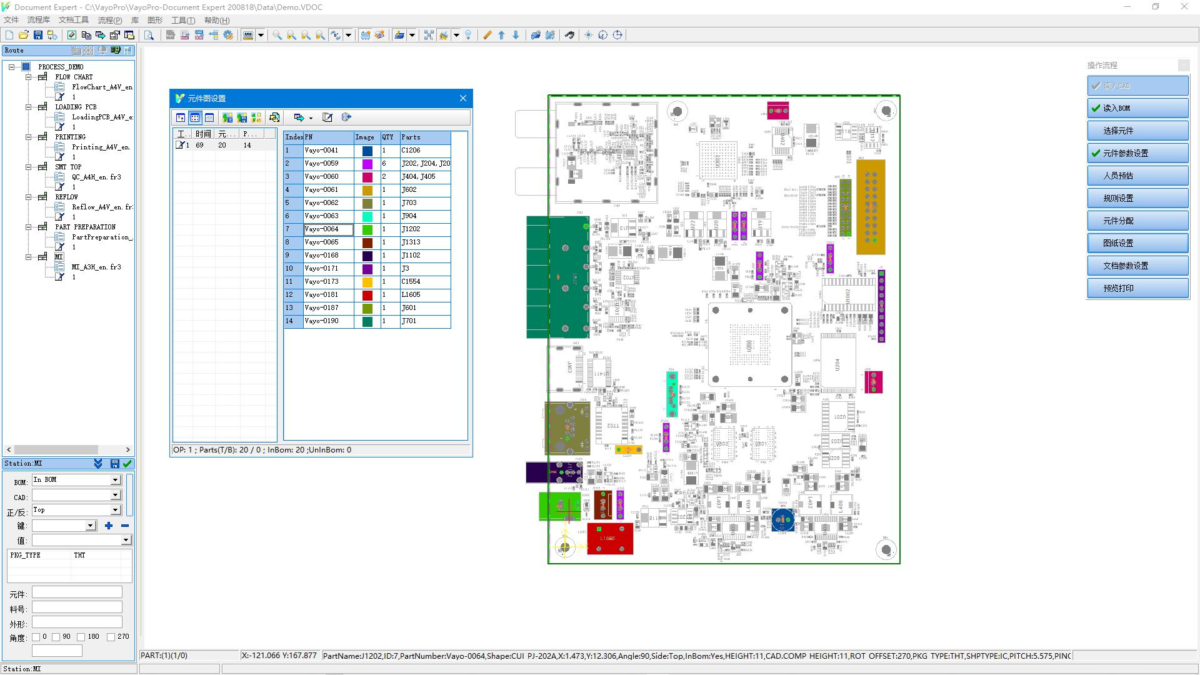The image size is (1200, 675).
Task: Click the blue up arrow icon
Action: [501, 35]
